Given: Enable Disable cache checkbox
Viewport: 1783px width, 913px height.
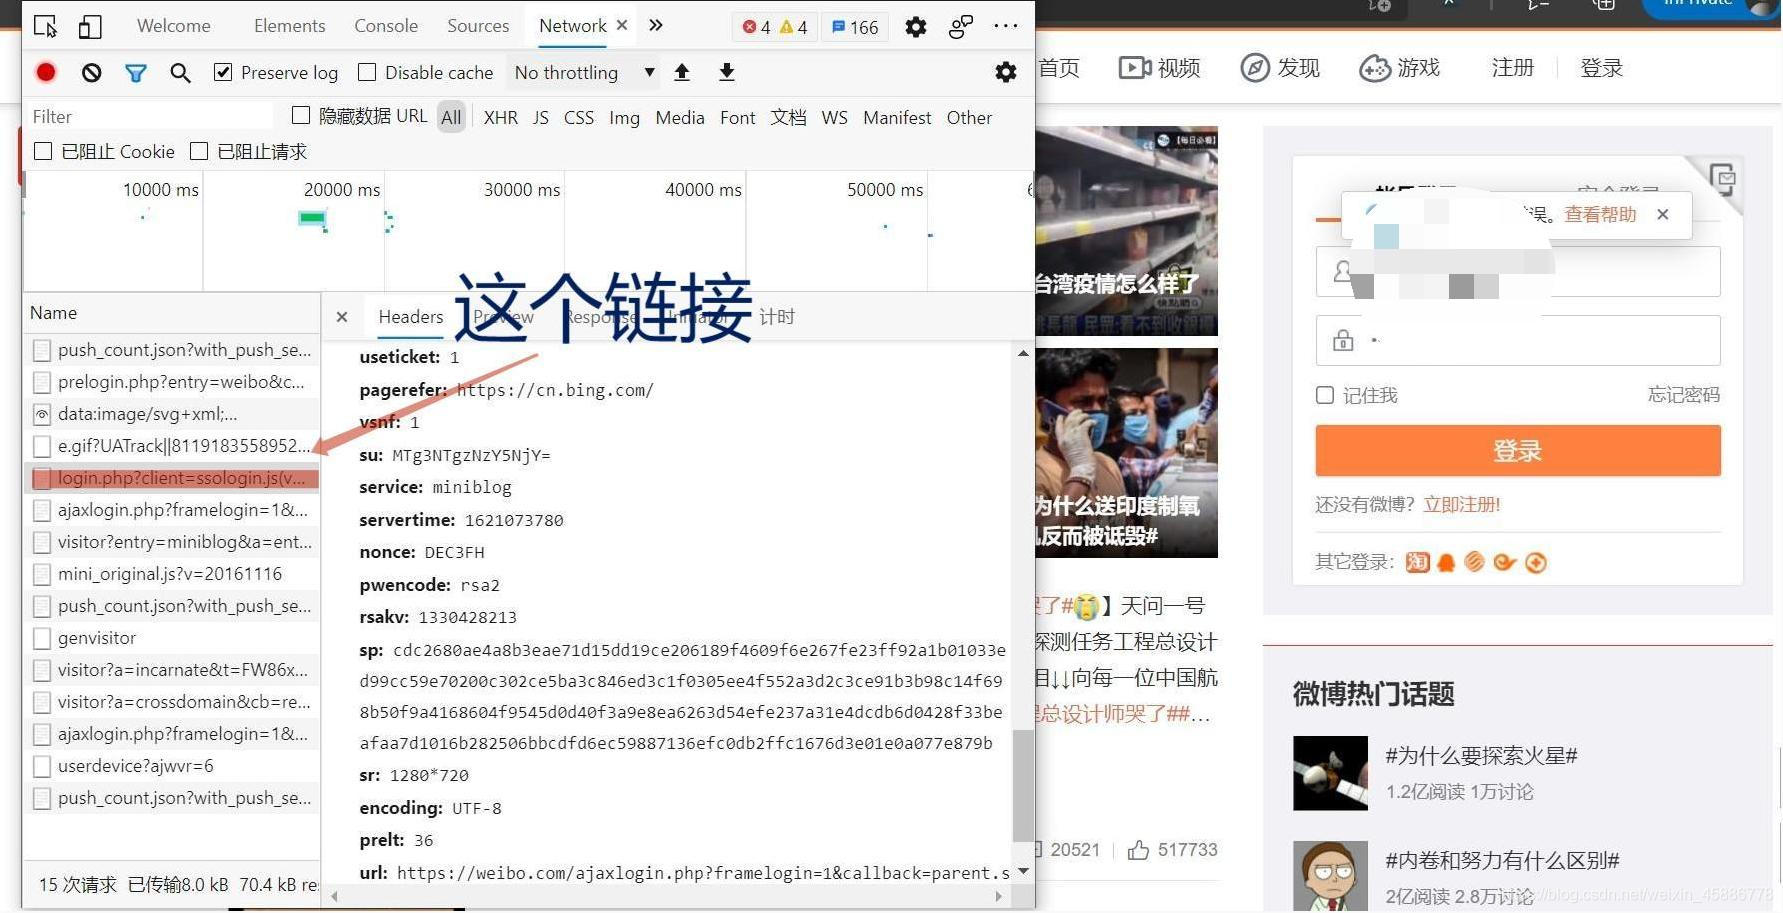Looking at the screenshot, I should pyautogui.click(x=367, y=72).
